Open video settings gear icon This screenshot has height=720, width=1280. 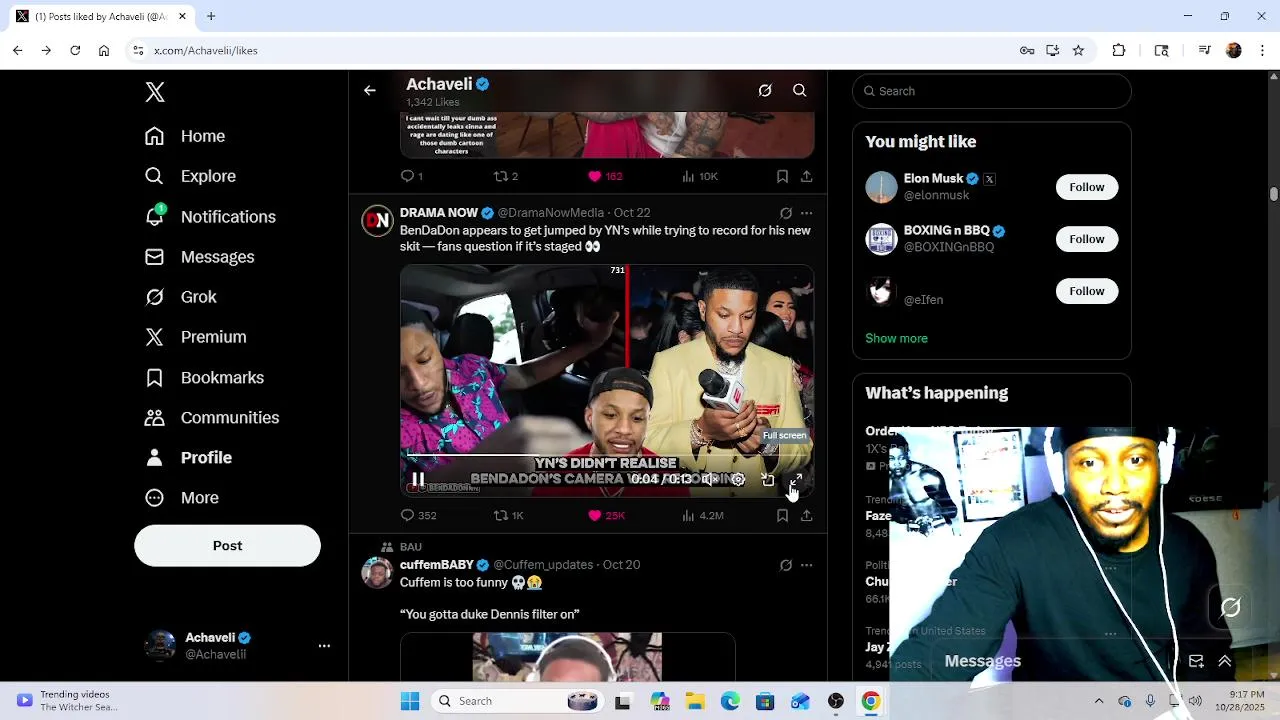(738, 480)
